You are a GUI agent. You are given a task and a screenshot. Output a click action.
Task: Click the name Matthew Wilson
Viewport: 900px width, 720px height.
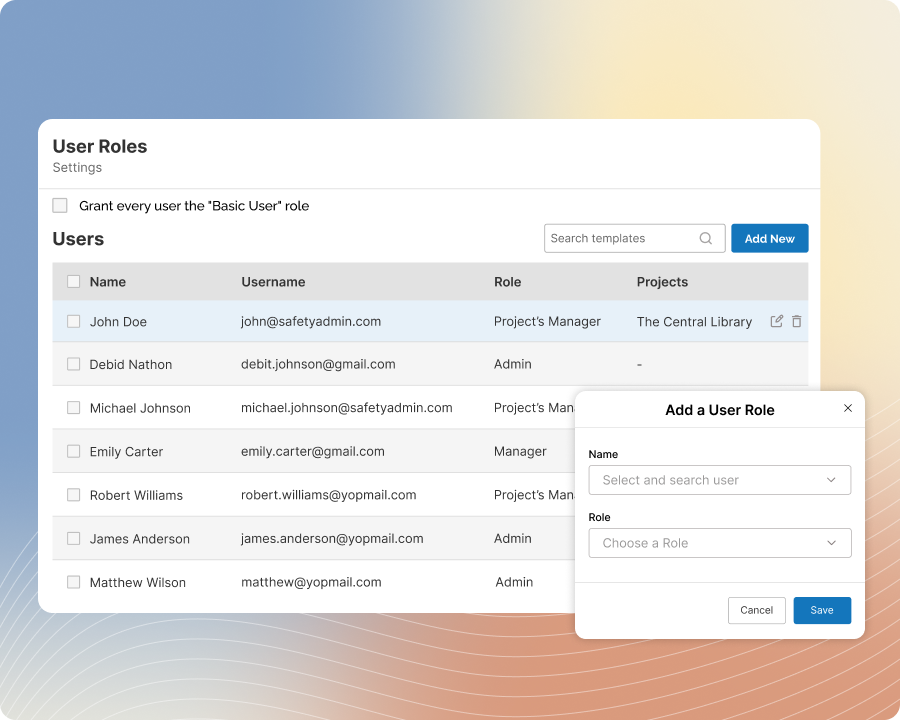(138, 582)
